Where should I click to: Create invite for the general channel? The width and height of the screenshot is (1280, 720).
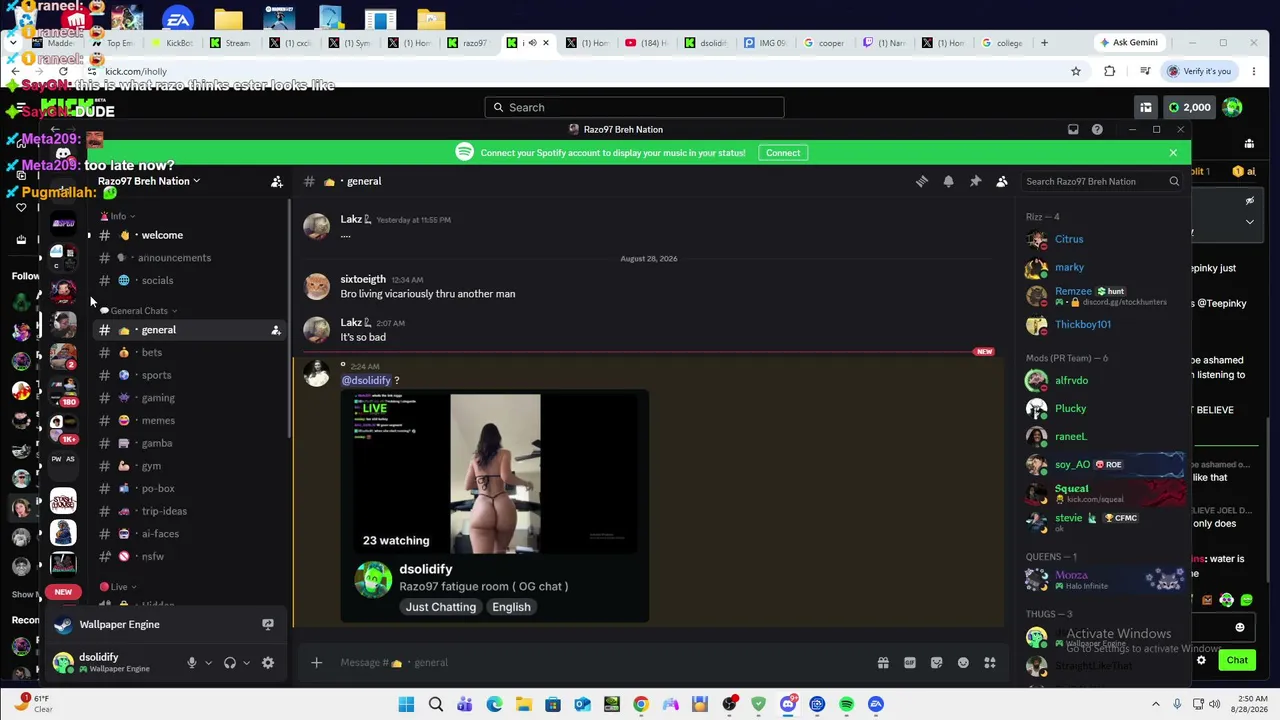(x=276, y=330)
